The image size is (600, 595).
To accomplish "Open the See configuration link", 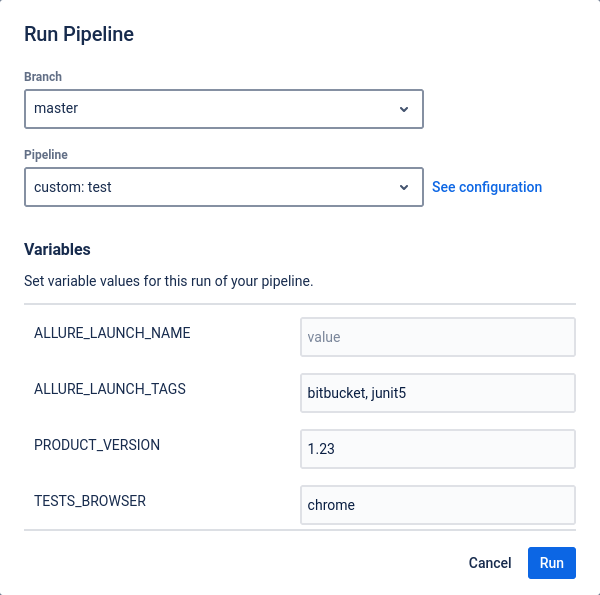I will tap(487, 187).
